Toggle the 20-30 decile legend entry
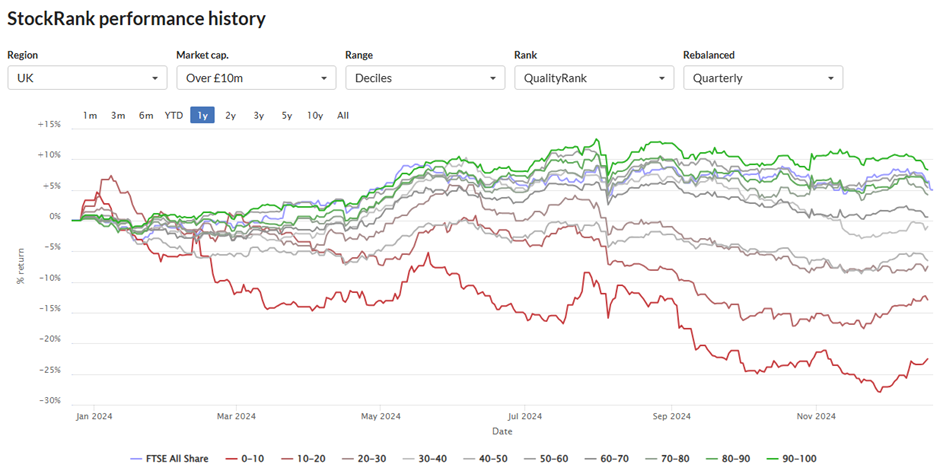 (x=363, y=458)
